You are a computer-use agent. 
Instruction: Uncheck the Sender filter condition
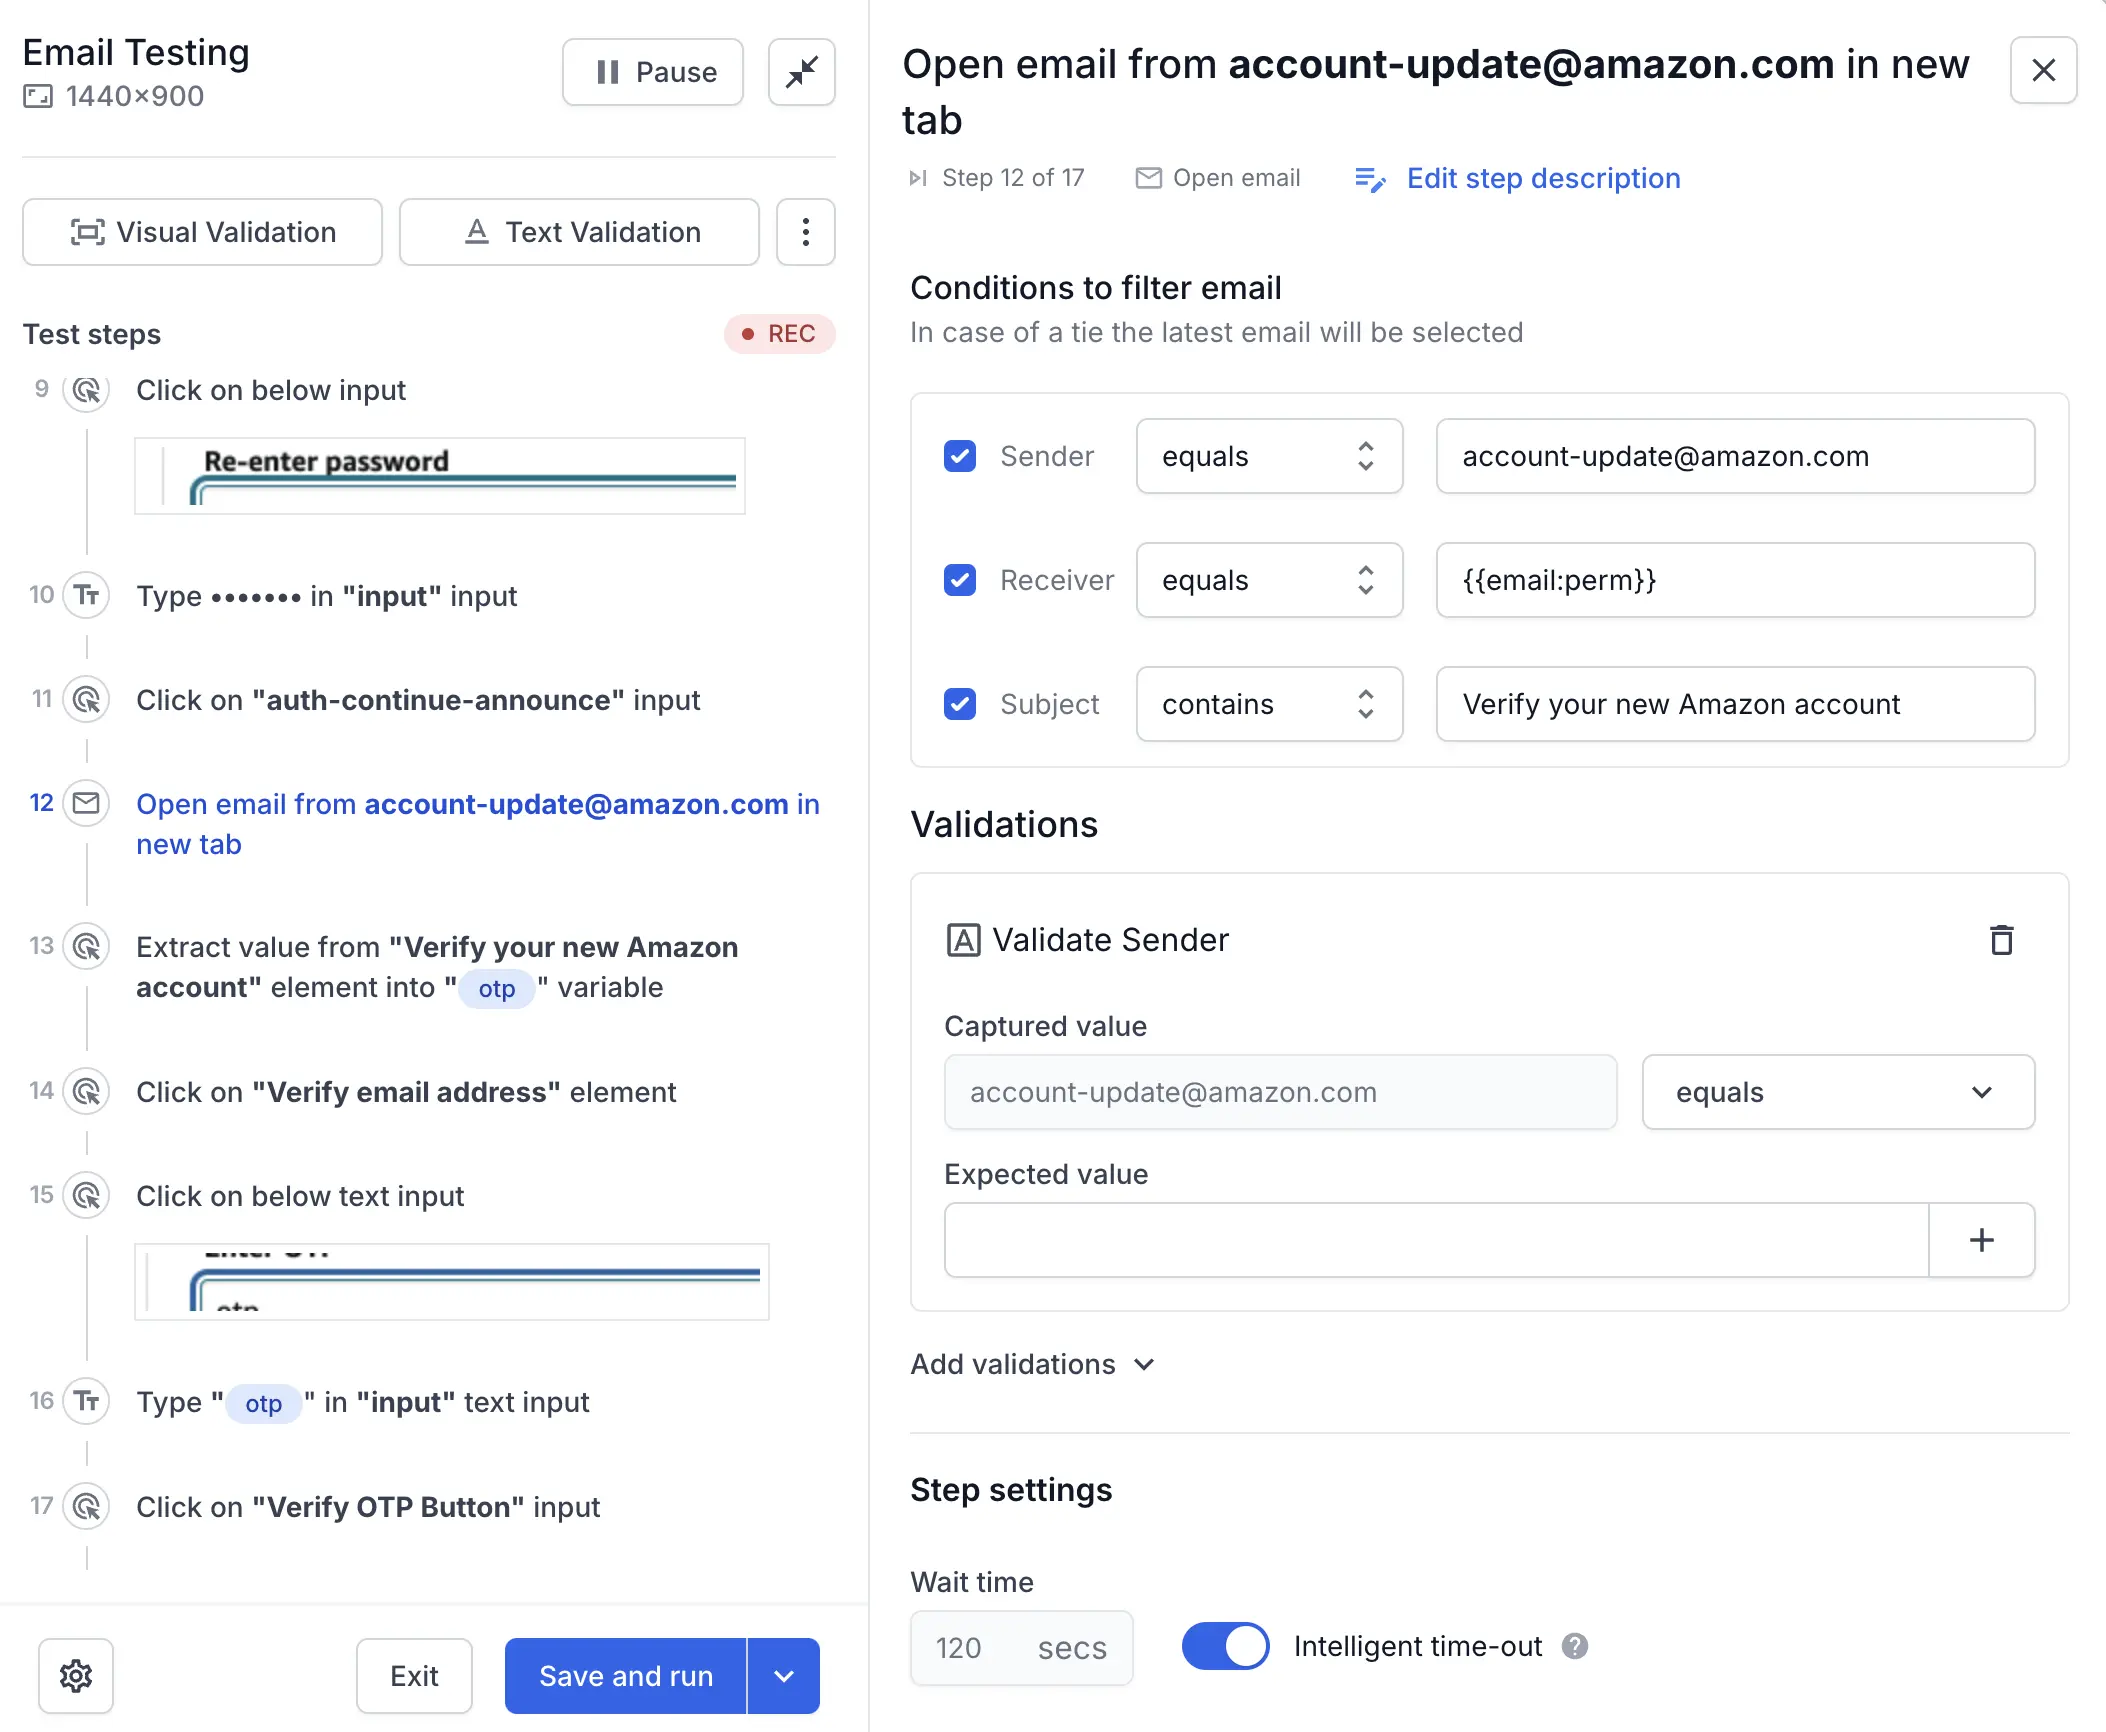pos(959,456)
